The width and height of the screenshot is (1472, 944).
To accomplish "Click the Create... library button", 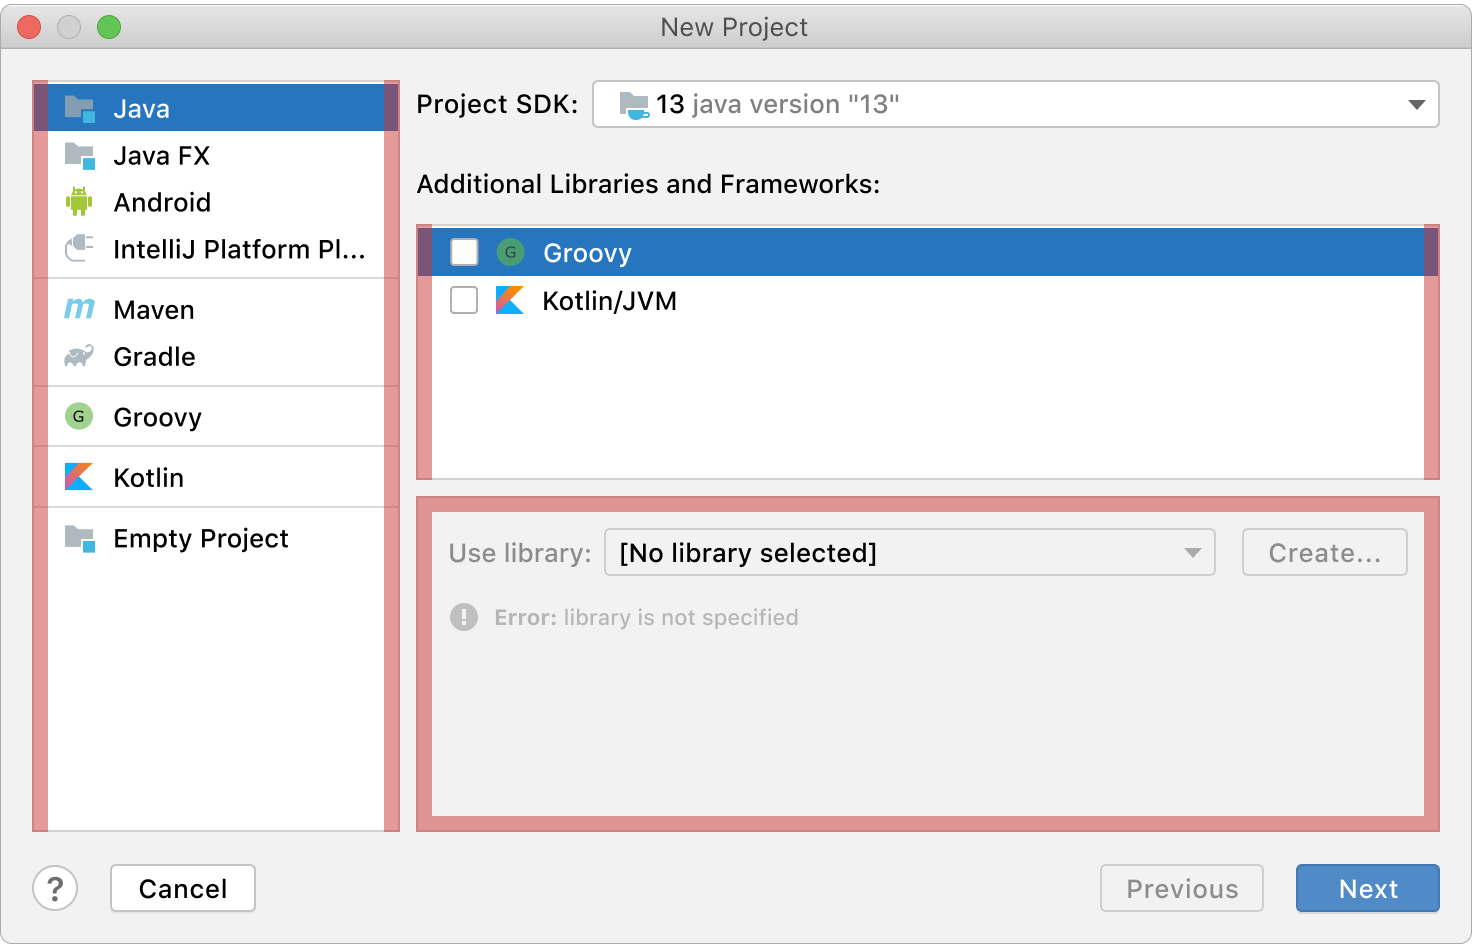I will point(1324,553).
